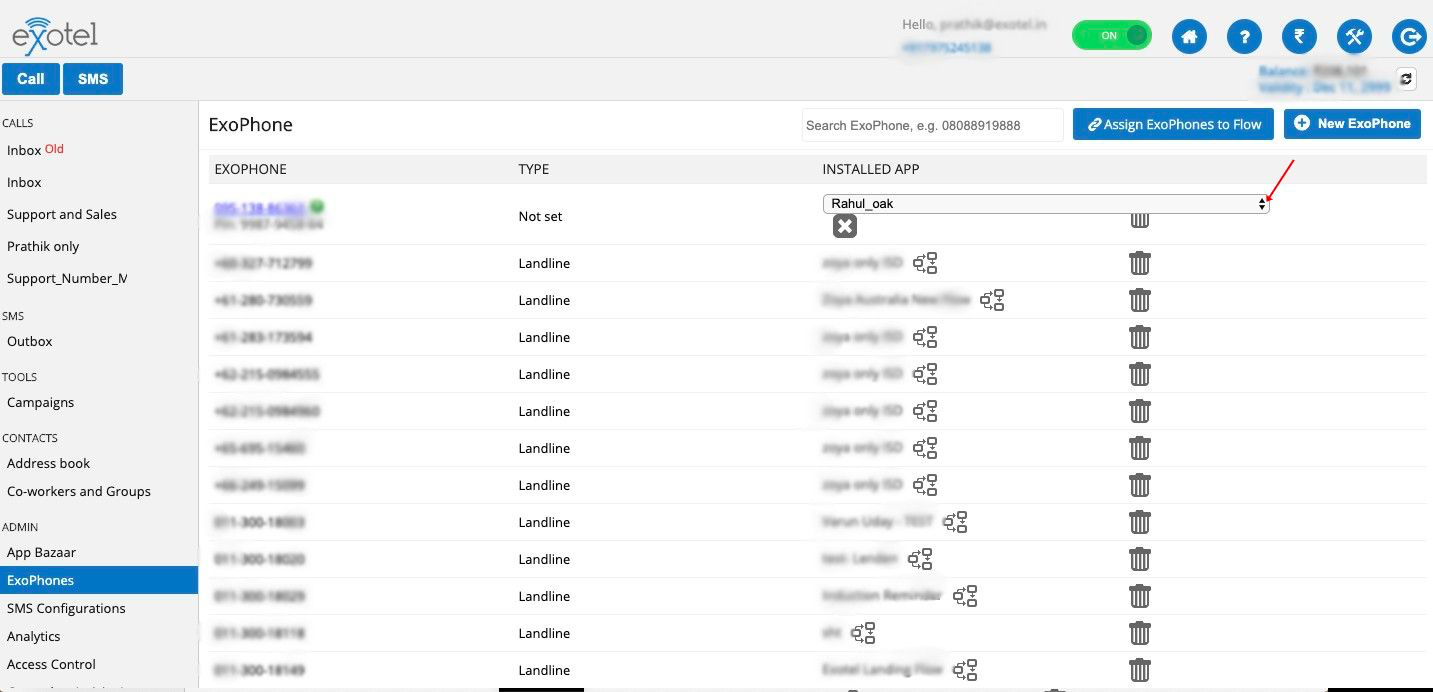Open the Inbox without the Old tag
This screenshot has height=692, width=1433.
tap(24, 182)
